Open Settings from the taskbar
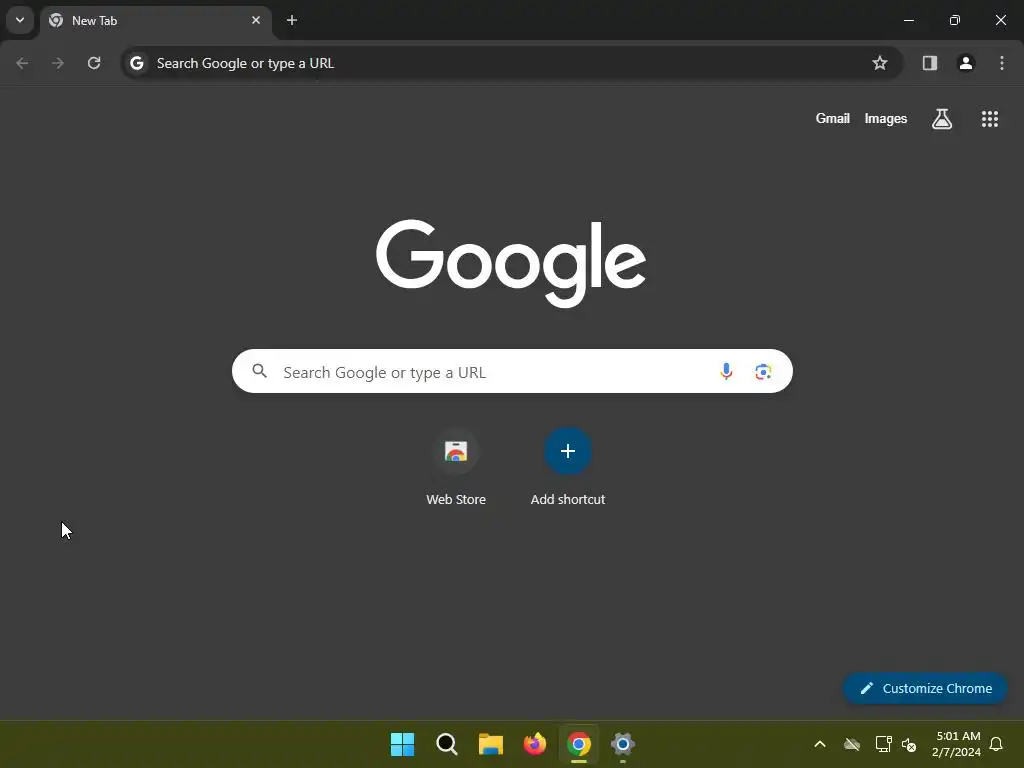This screenshot has height=768, width=1024. pos(623,744)
